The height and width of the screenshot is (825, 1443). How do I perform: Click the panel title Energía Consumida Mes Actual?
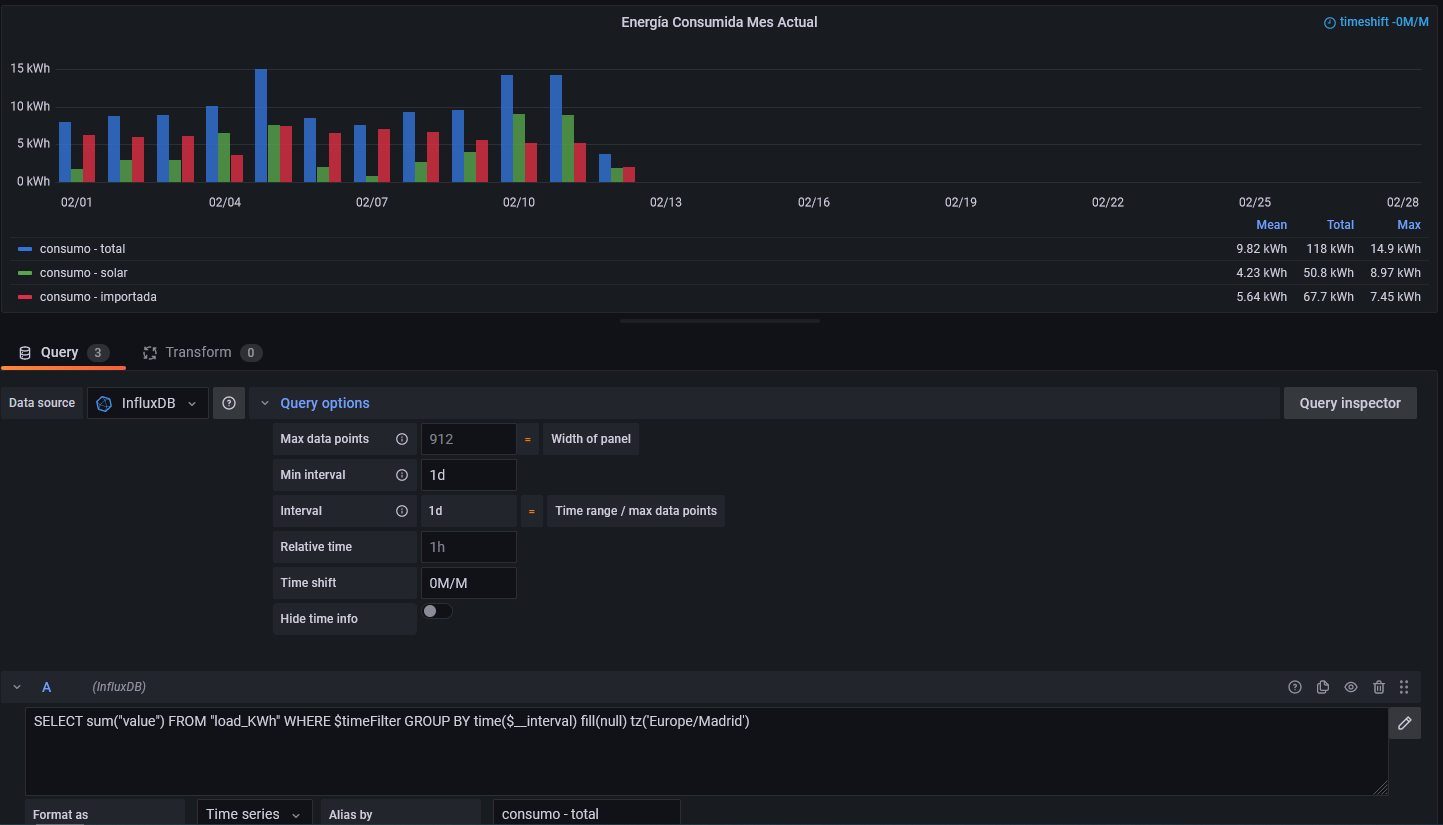click(720, 22)
